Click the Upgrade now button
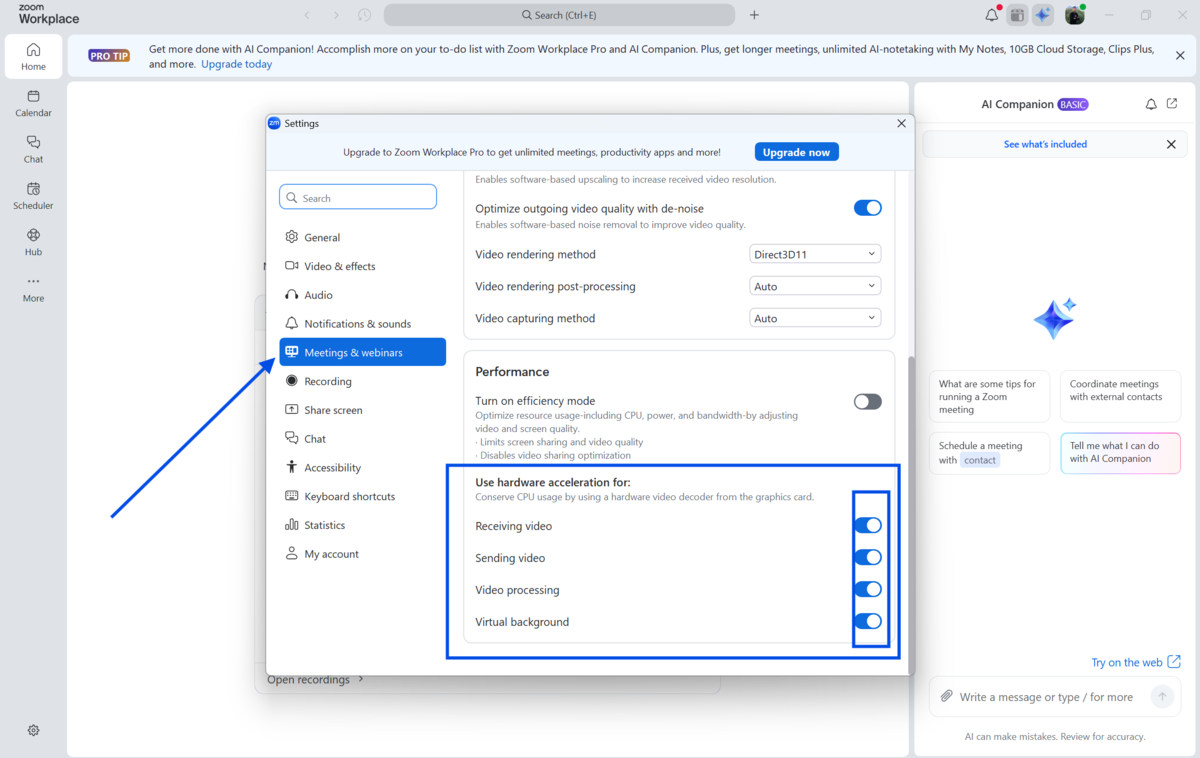The height and width of the screenshot is (758, 1200). (796, 152)
